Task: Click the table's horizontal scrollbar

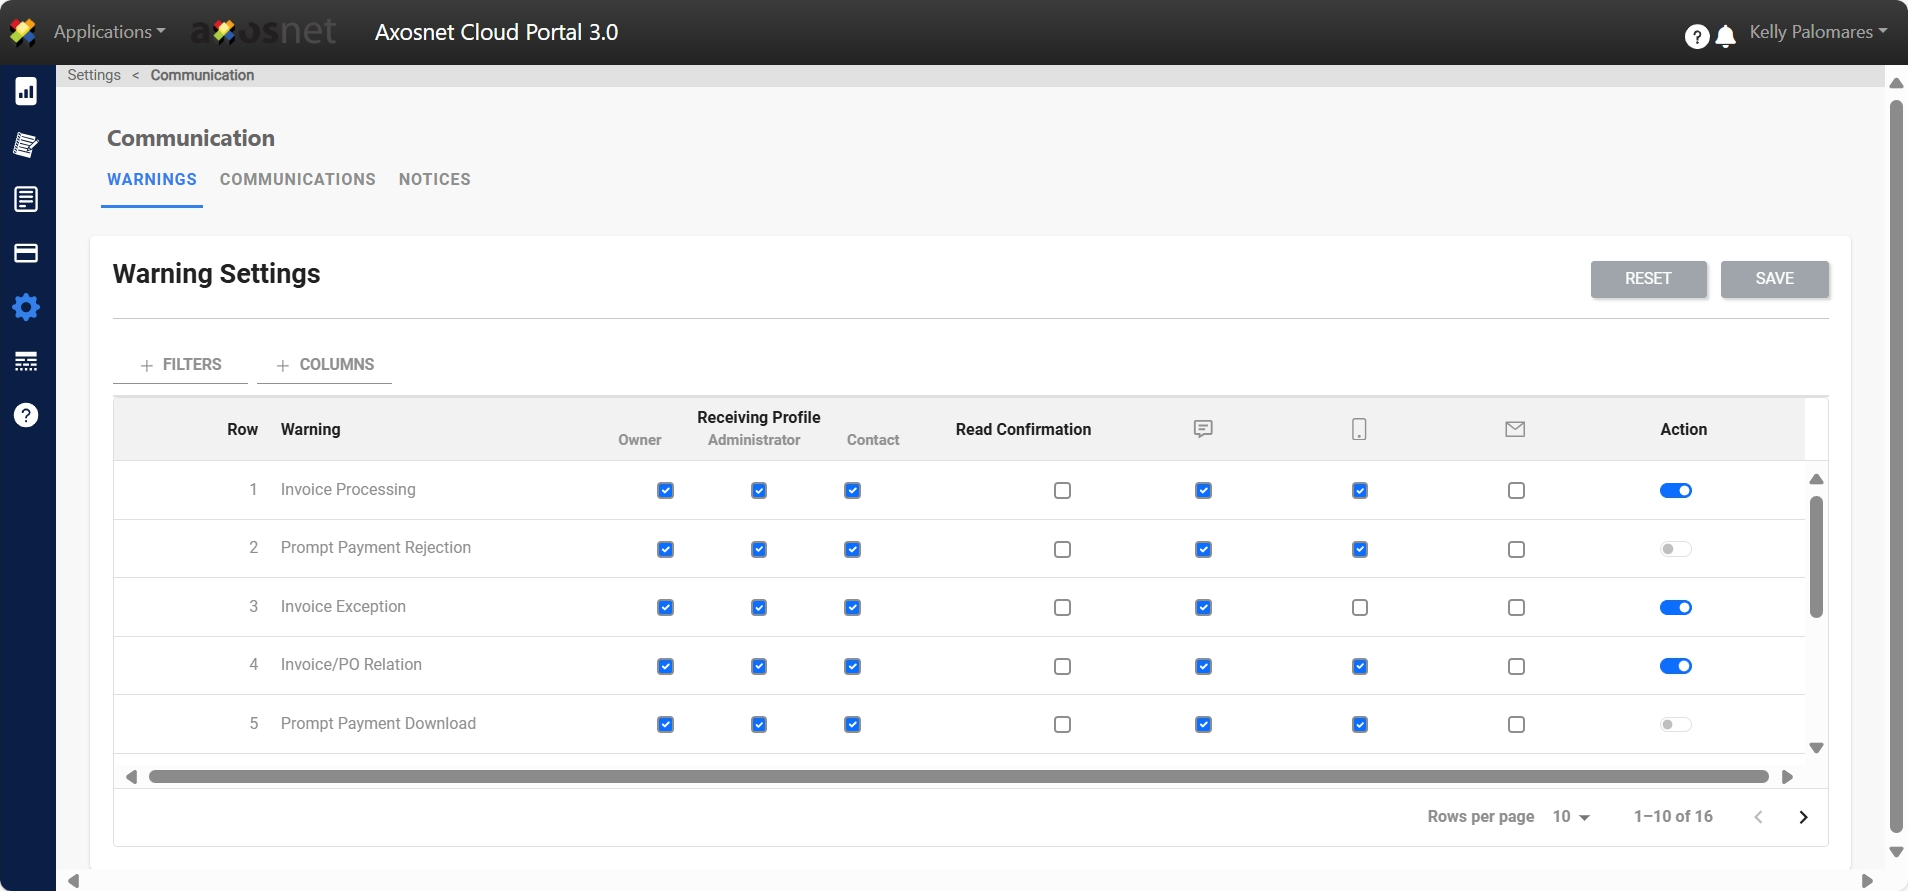Action: (x=958, y=777)
